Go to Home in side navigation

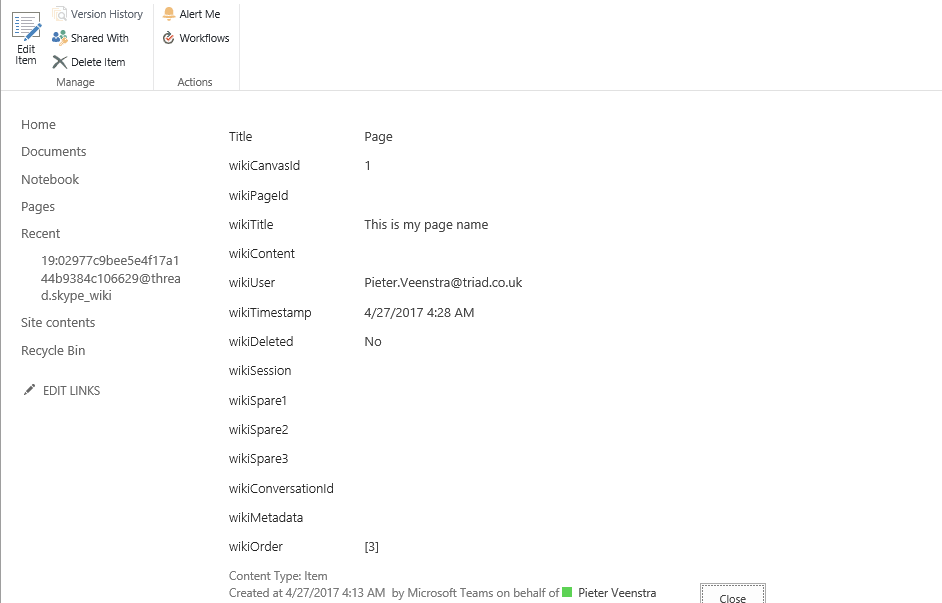tap(38, 124)
